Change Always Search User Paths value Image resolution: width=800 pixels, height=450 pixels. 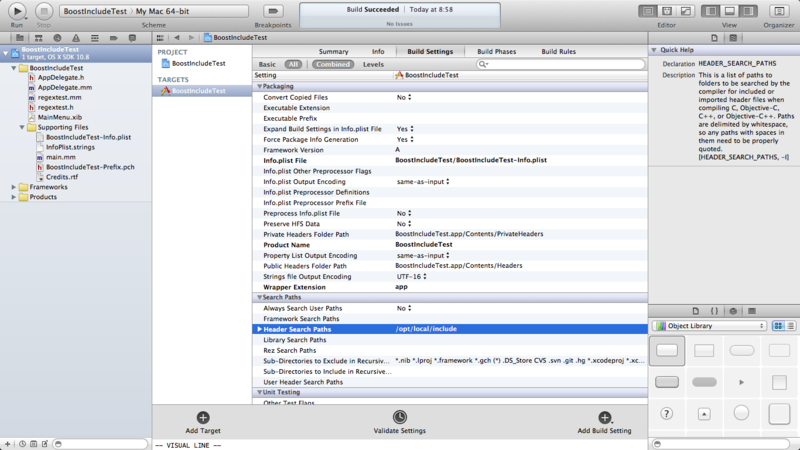404,308
